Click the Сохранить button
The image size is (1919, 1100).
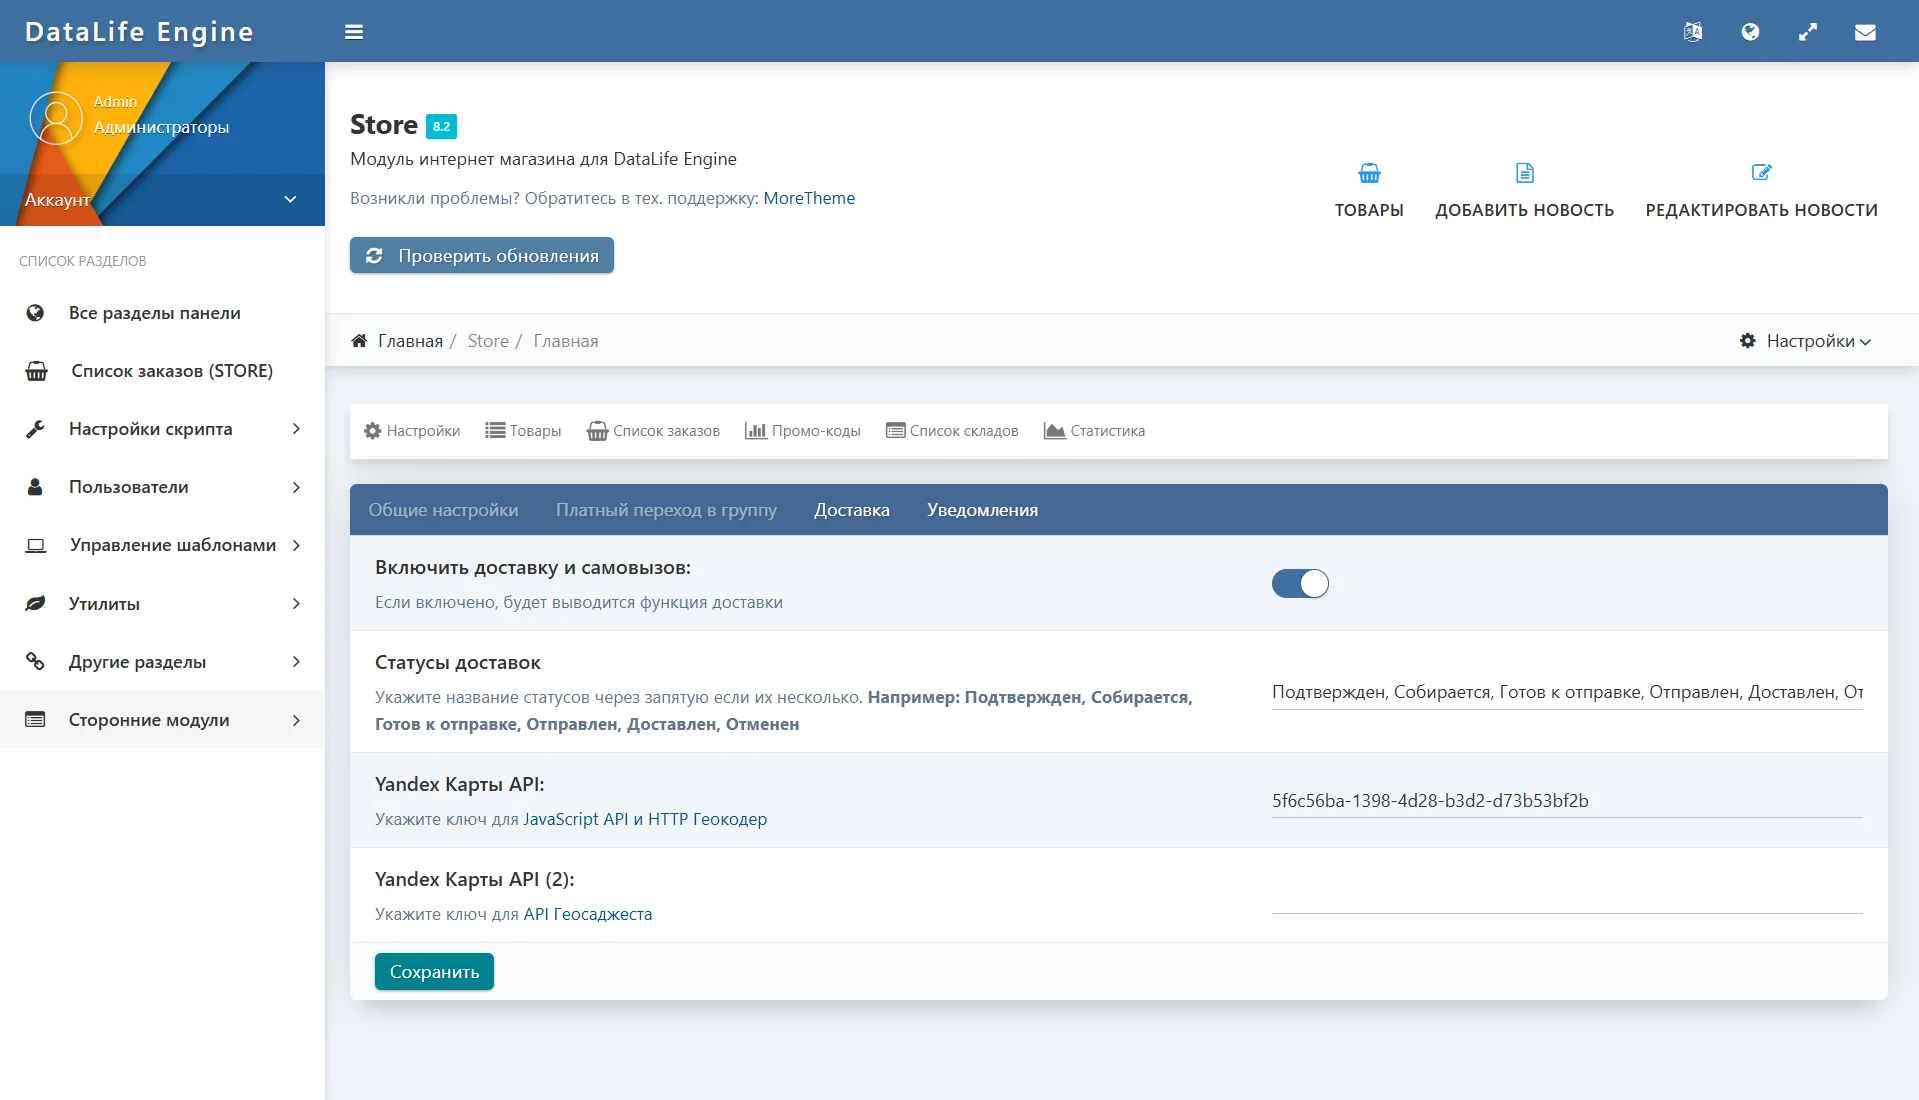(434, 972)
